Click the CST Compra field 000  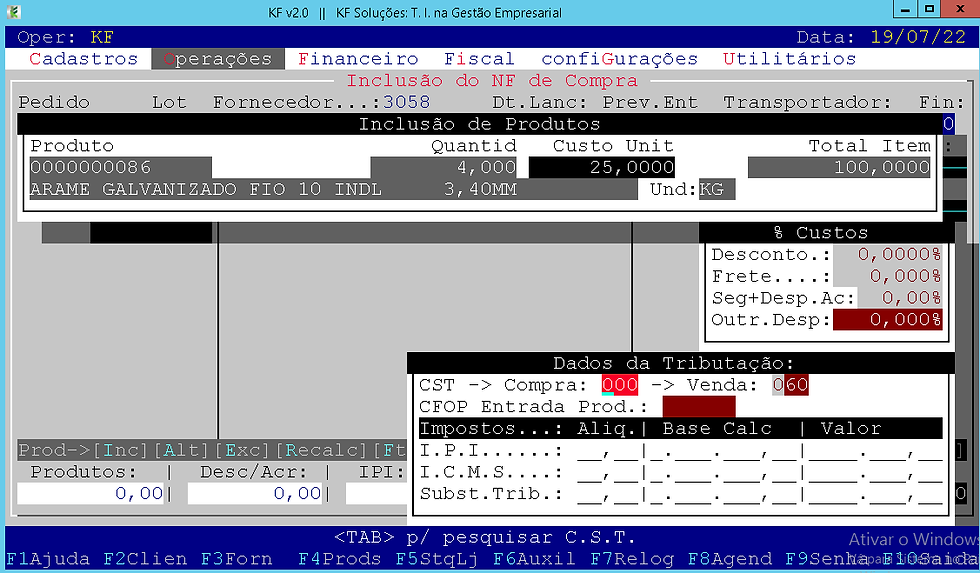tap(620, 385)
